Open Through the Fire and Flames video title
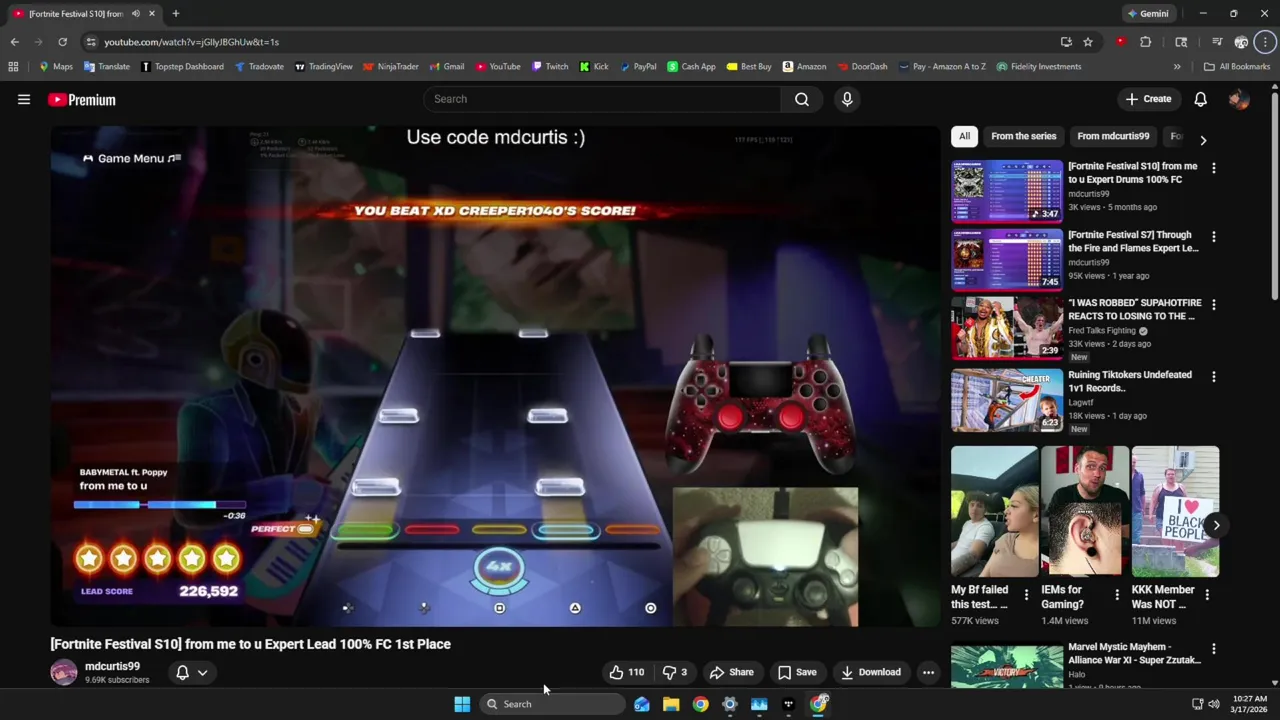Viewport: 1280px width, 720px height. [1133, 241]
